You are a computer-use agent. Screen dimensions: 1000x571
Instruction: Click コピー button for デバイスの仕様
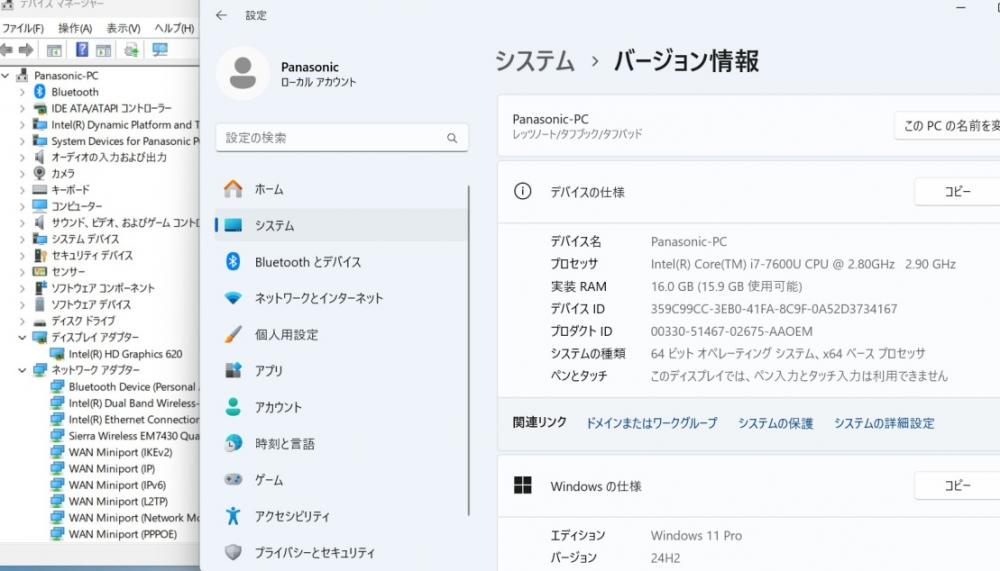click(x=957, y=191)
